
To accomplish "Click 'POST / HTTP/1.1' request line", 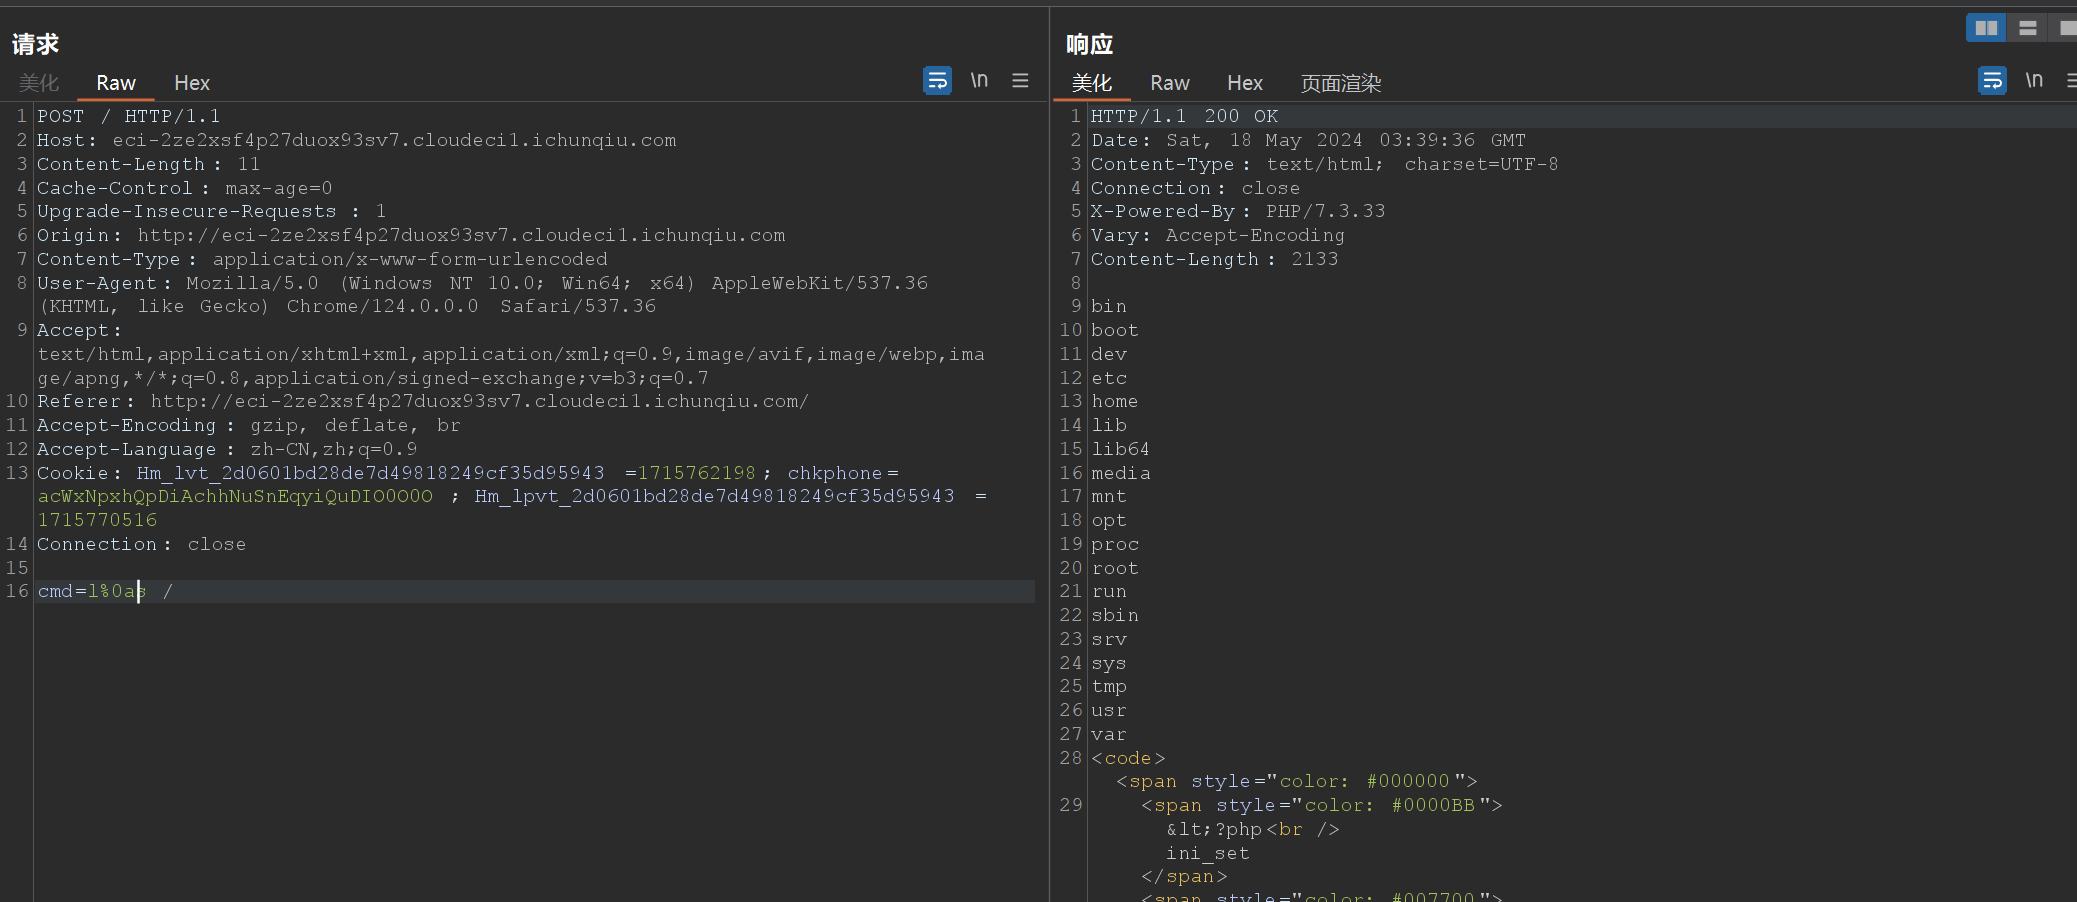I will click(x=129, y=116).
